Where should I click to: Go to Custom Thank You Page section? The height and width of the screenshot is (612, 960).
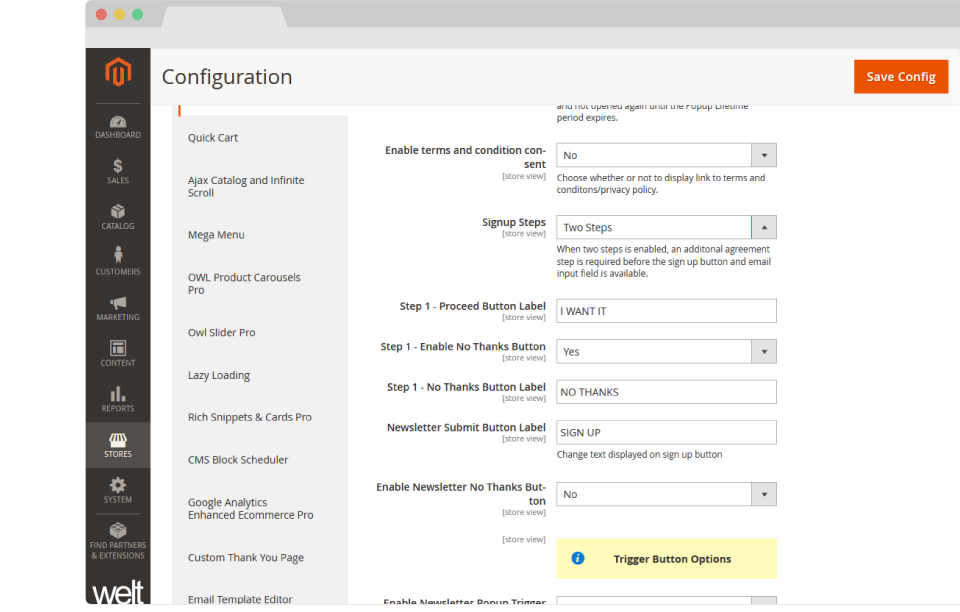tap(246, 558)
